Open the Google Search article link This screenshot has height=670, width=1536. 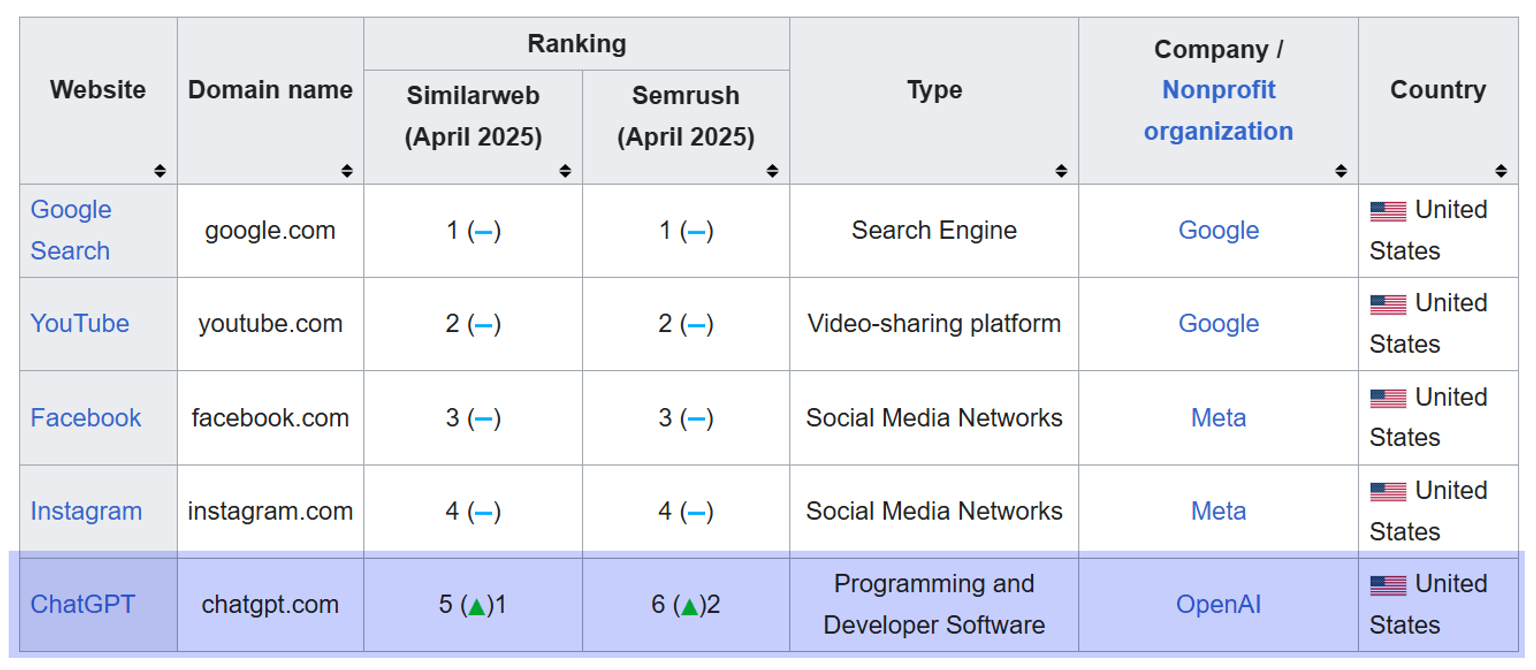pyautogui.click(x=71, y=230)
